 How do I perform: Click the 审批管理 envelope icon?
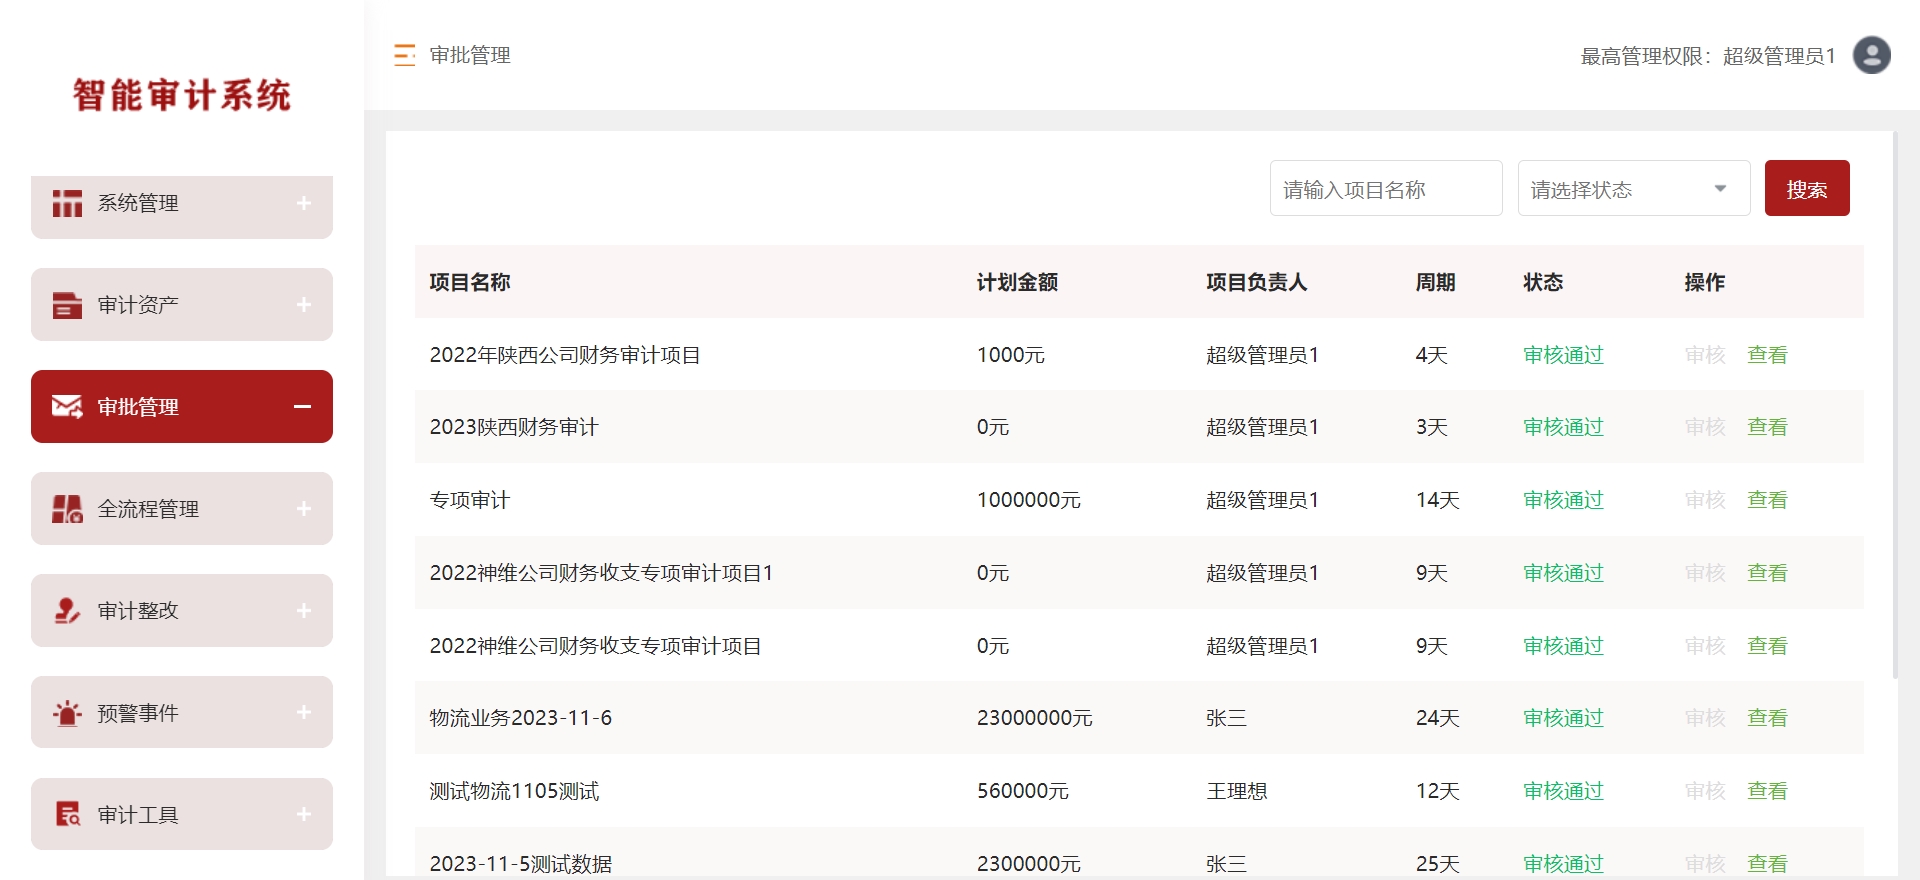pyautogui.click(x=67, y=407)
